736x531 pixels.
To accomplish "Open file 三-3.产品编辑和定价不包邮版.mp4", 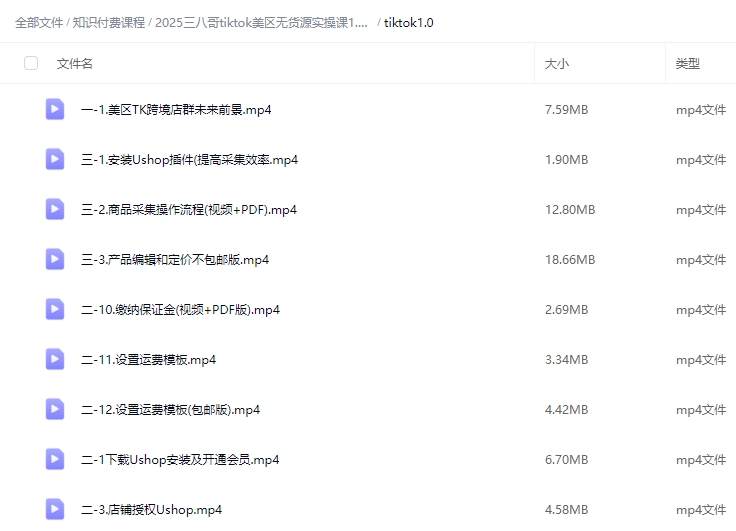I will pos(175,260).
